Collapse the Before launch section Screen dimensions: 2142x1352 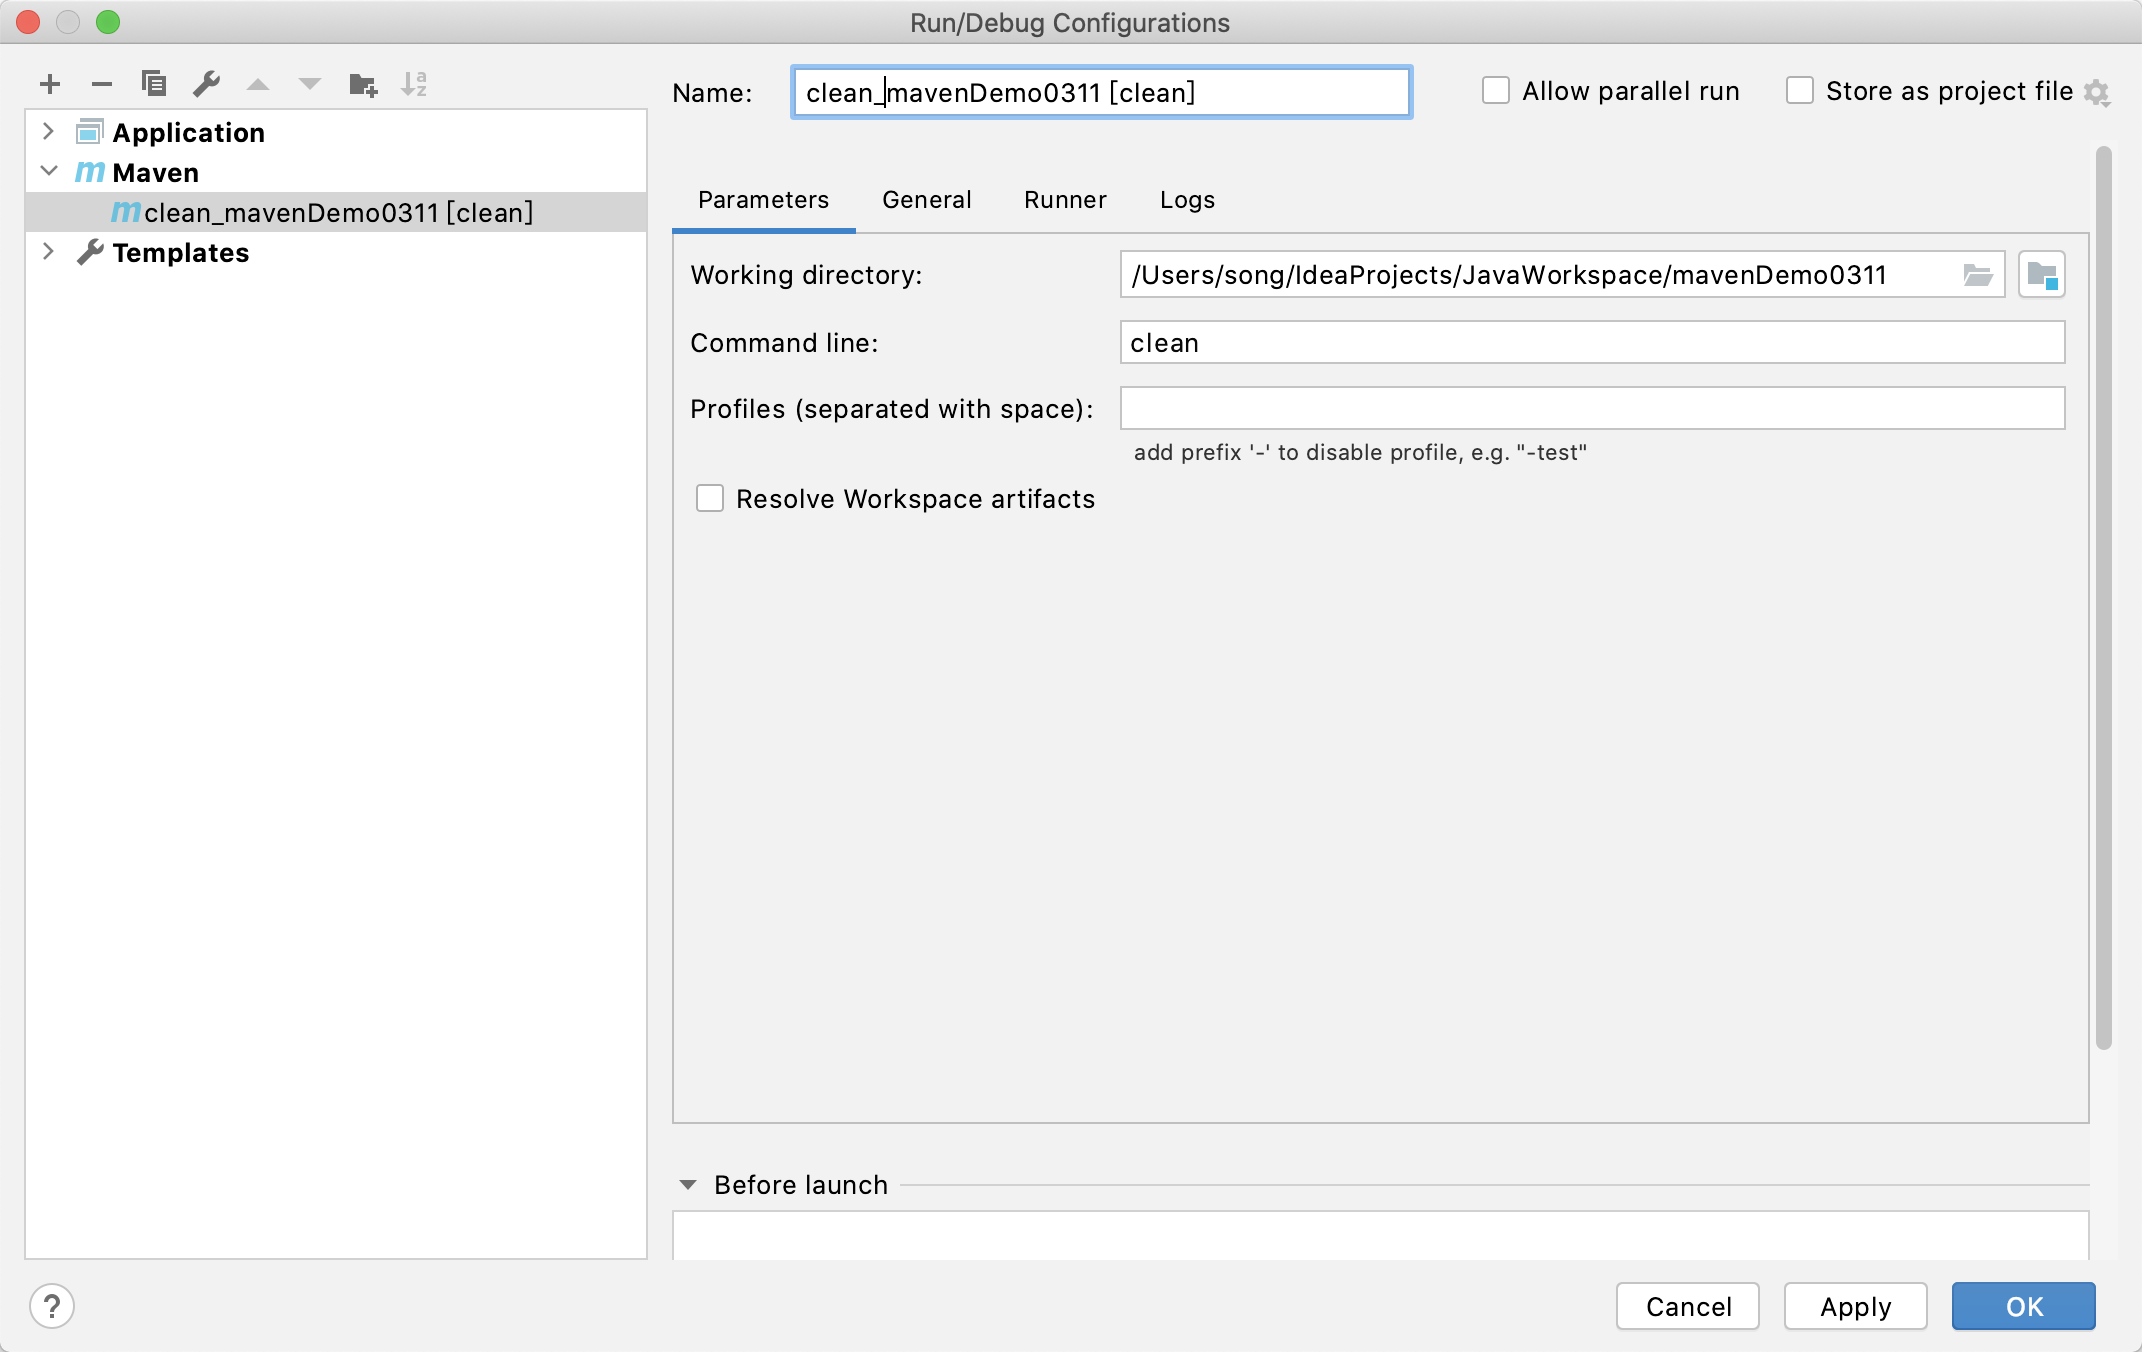pyautogui.click(x=688, y=1185)
